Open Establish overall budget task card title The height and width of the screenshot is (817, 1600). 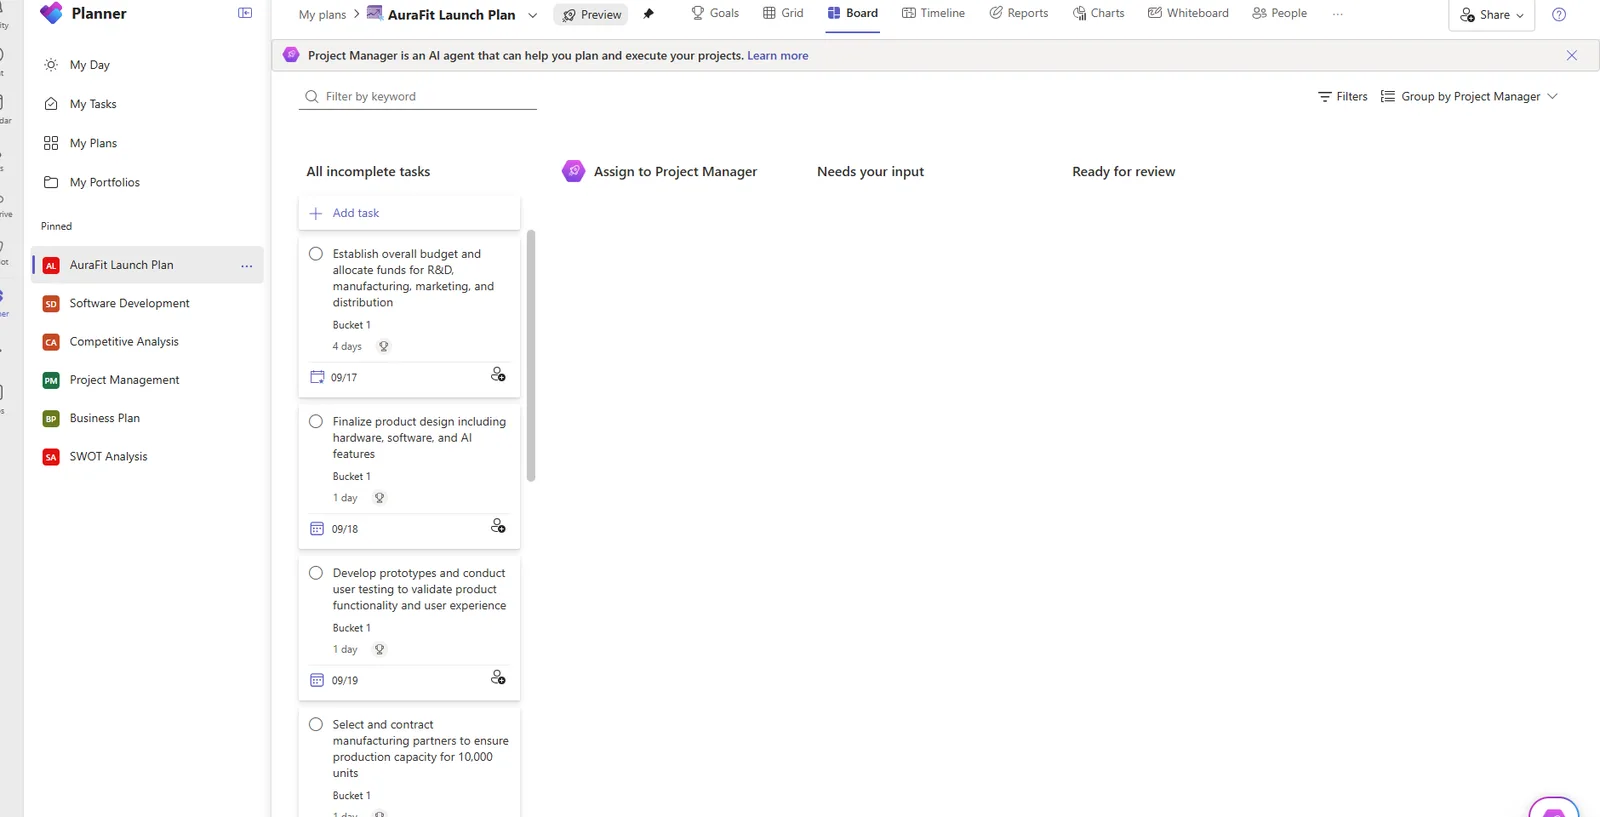click(414, 278)
